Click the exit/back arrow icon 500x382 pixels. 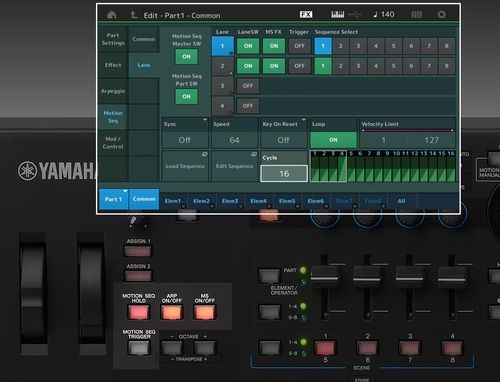134,15
